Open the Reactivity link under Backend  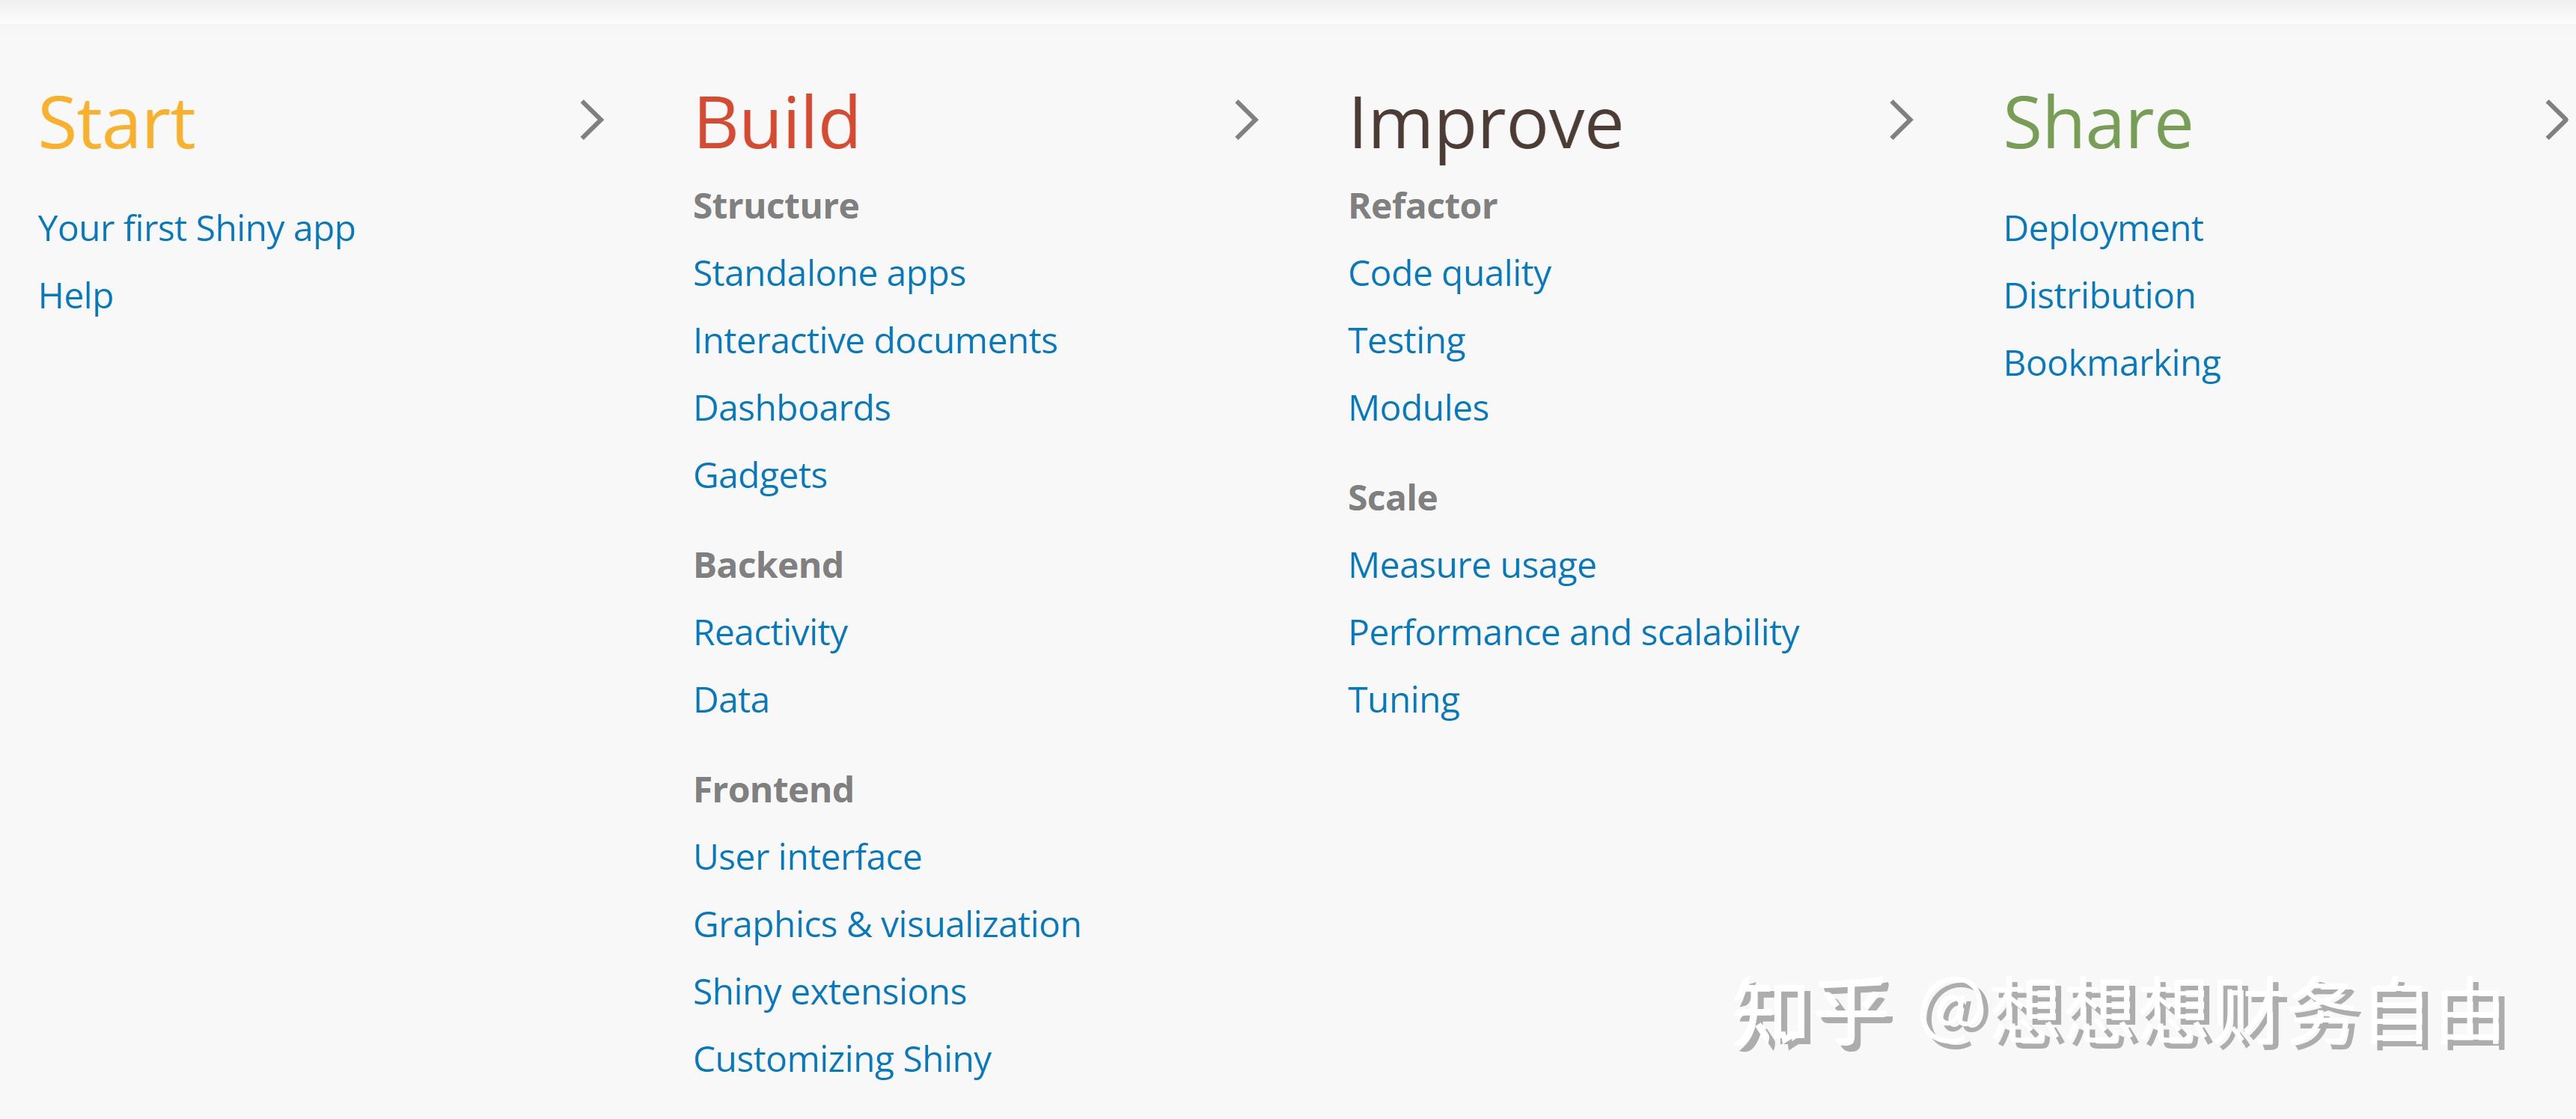(x=770, y=633)
